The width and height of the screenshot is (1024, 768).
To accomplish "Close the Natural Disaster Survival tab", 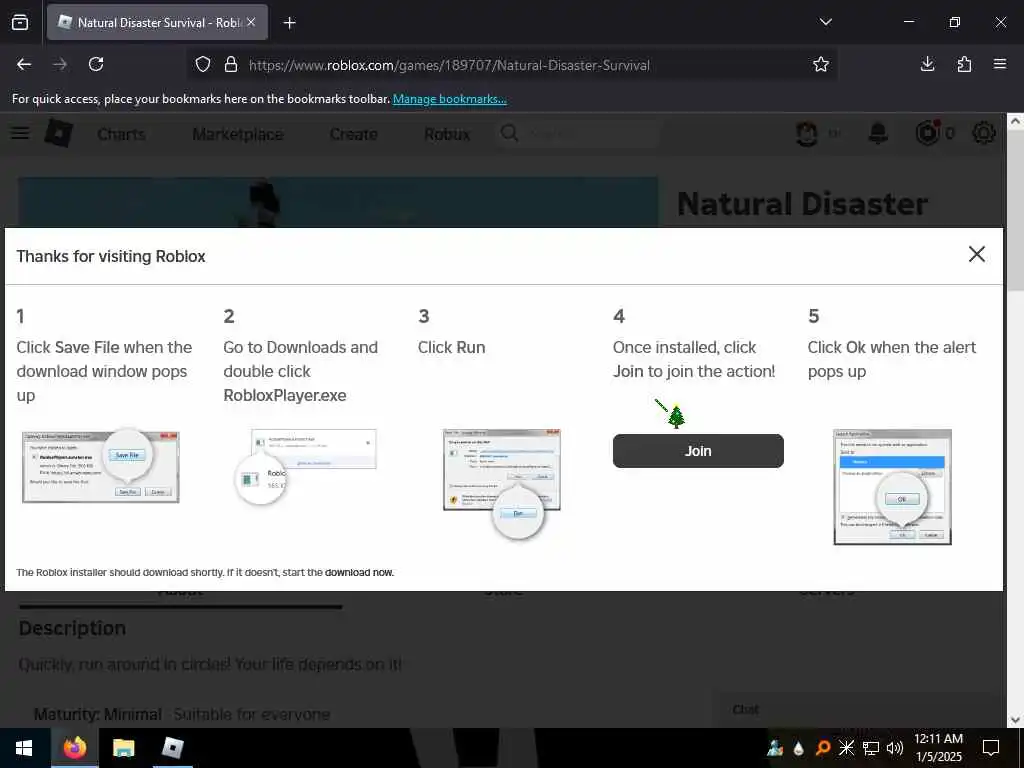I will point(251,22).
